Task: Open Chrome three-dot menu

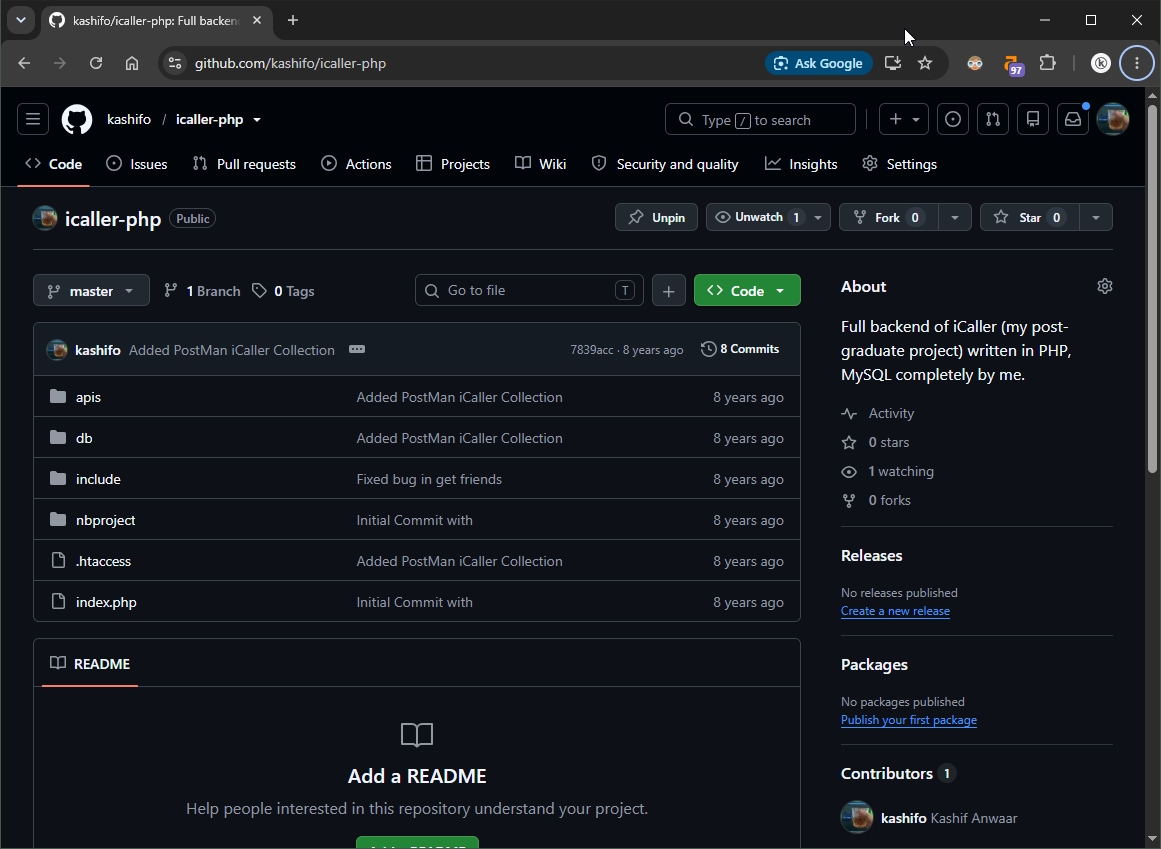Action: [1137, 63]
